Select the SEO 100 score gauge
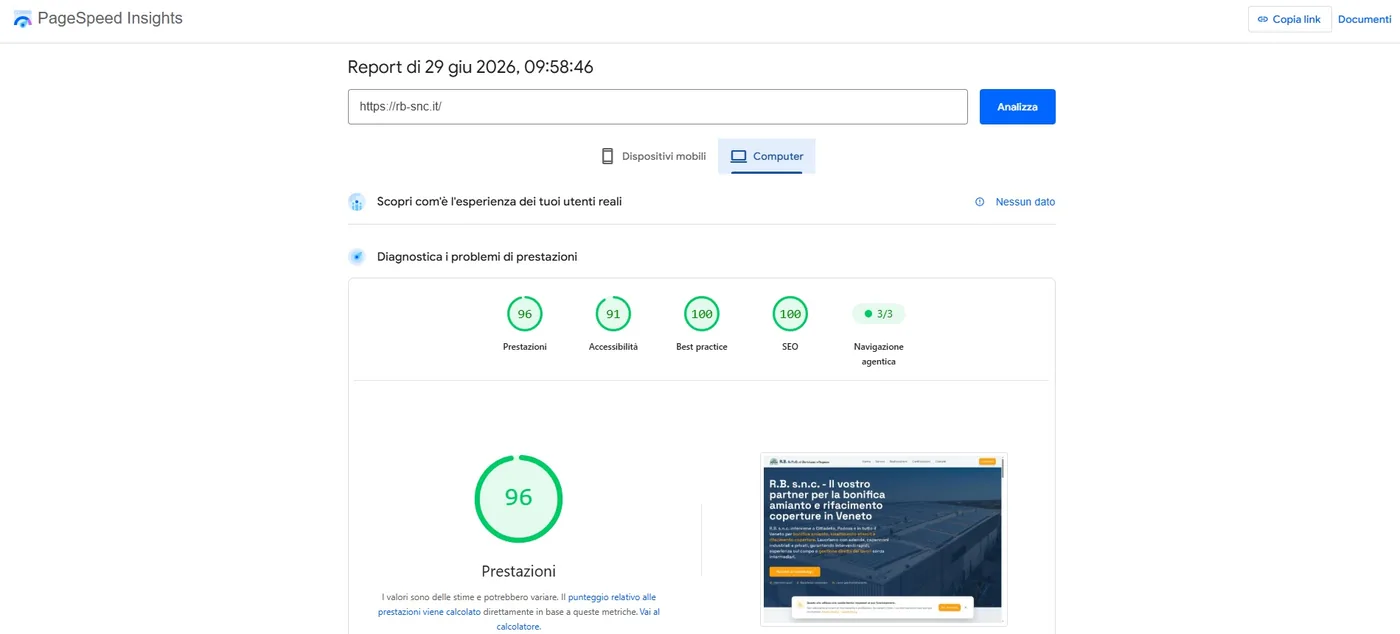Image resolution: width=1400 pixels, height=634 pixels. (790, 314)
